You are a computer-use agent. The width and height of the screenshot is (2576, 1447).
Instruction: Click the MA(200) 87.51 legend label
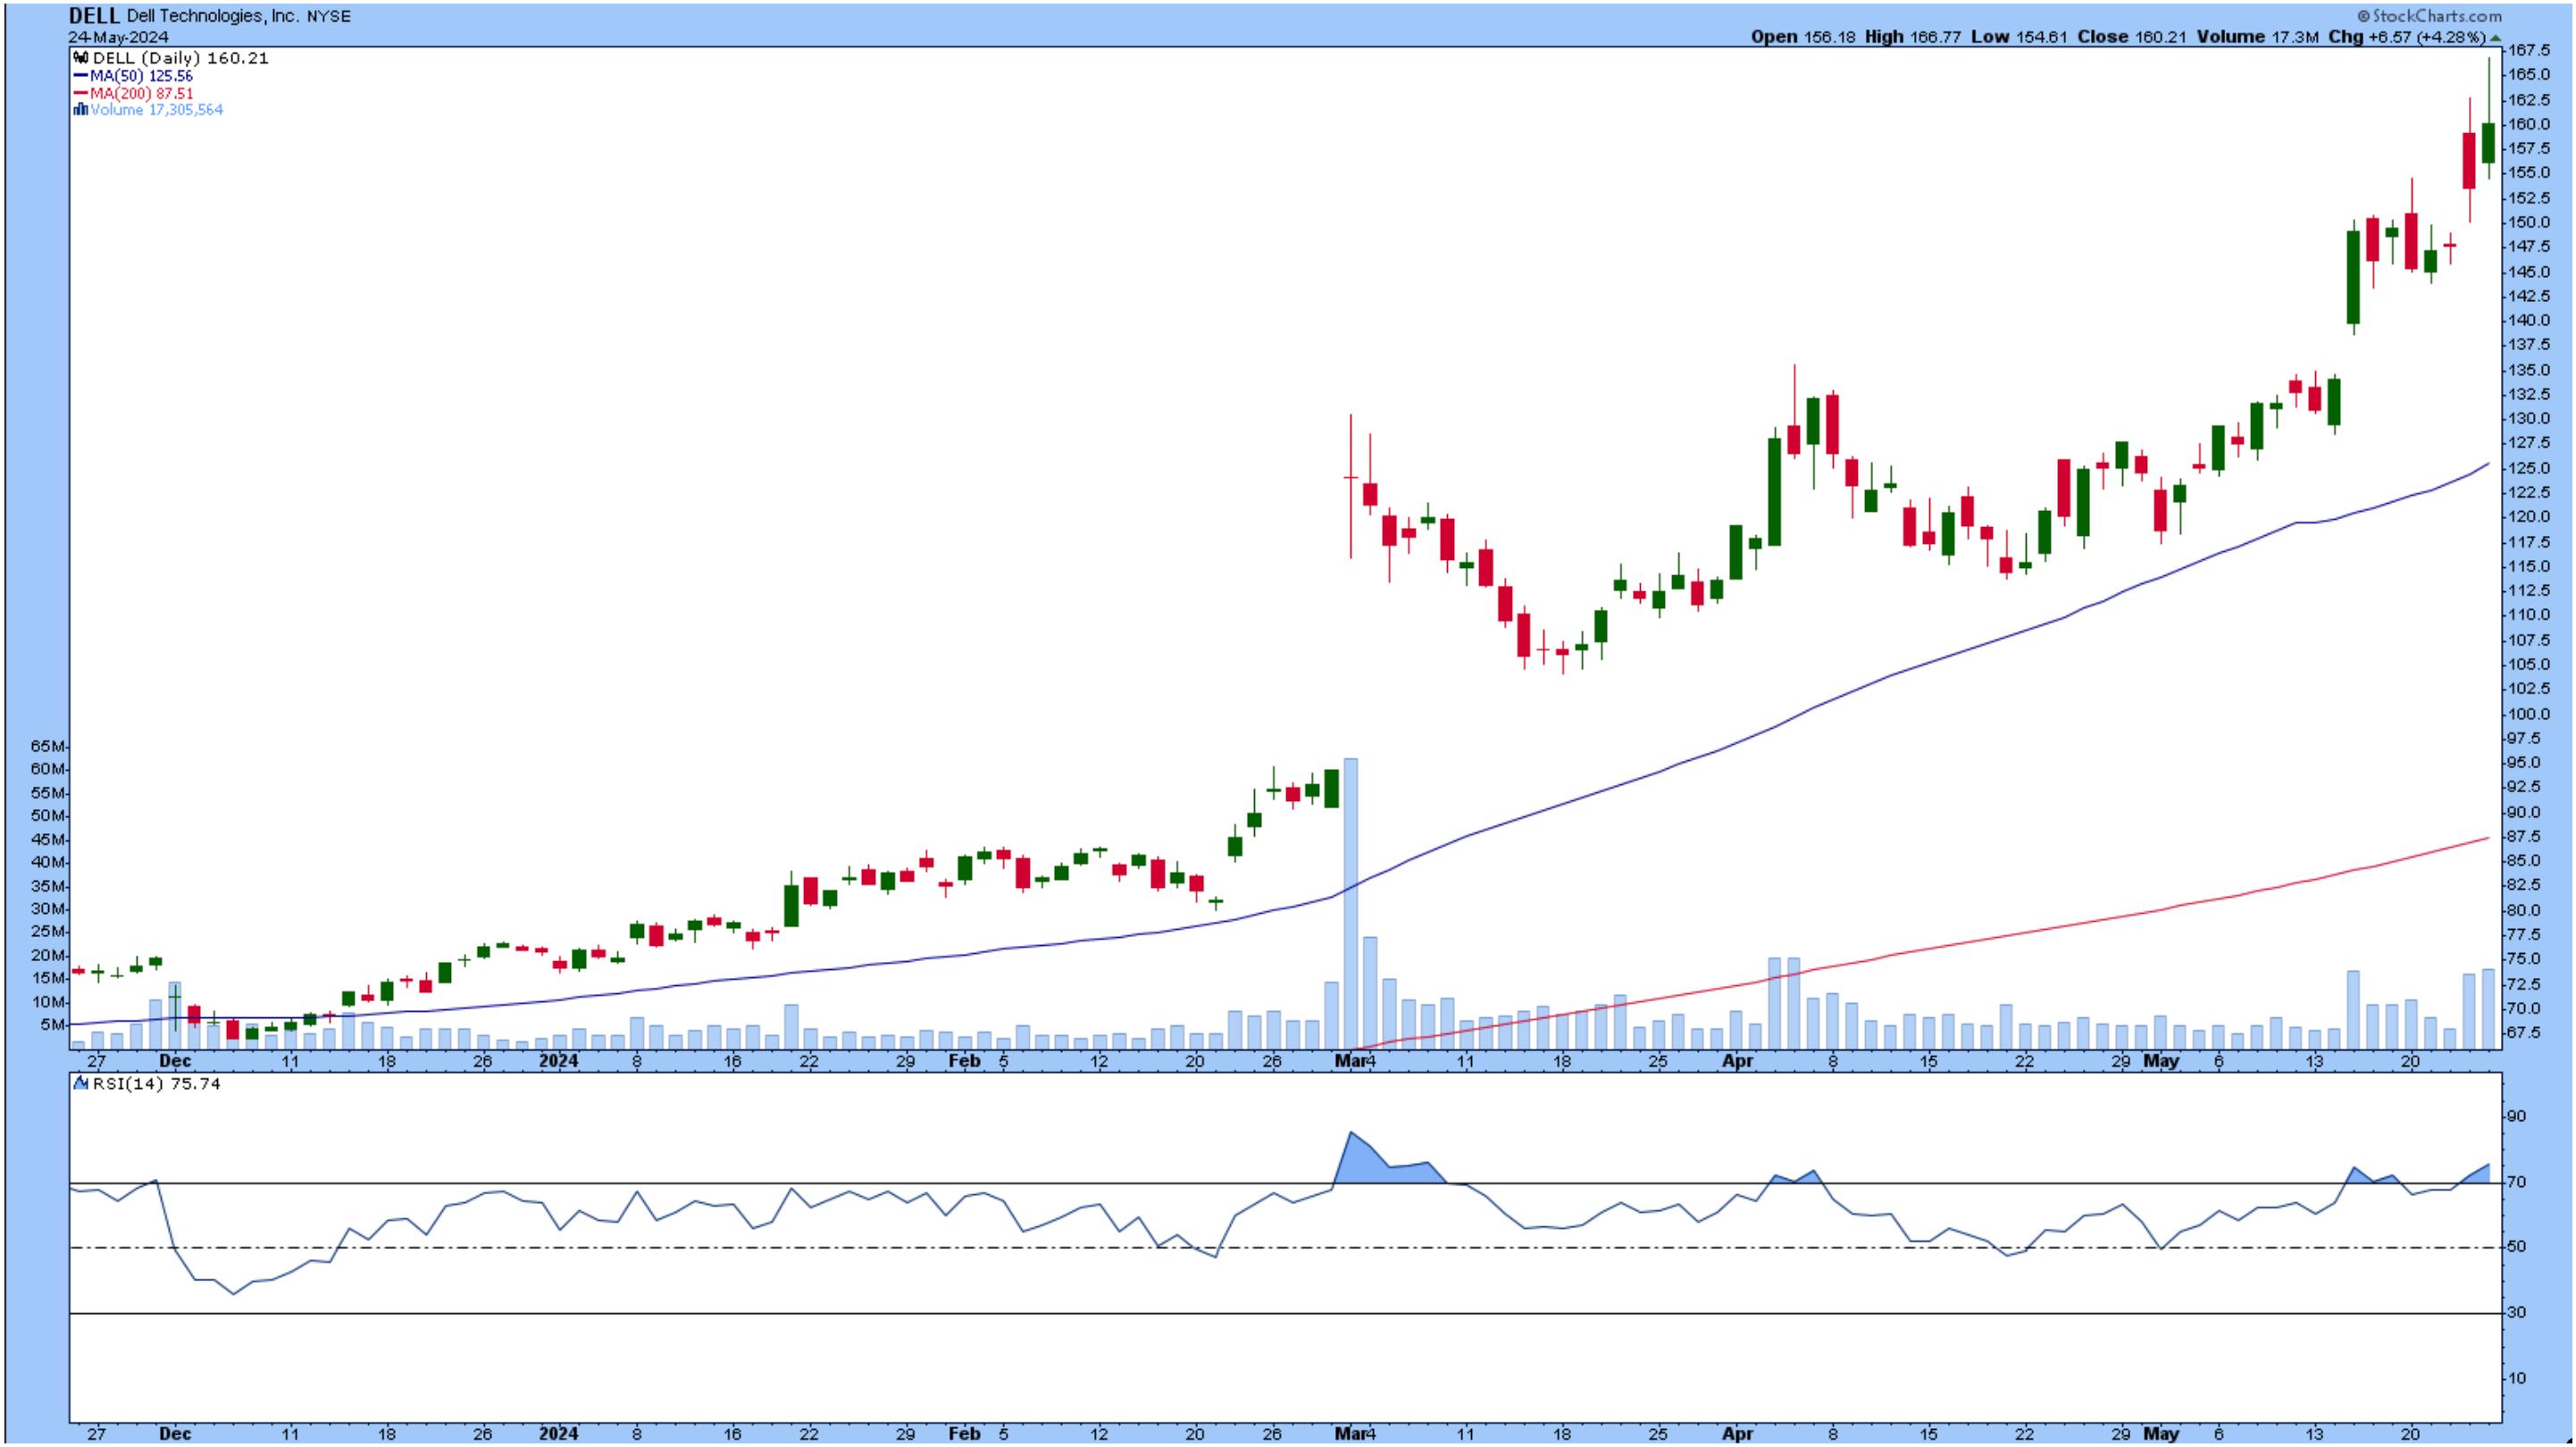141,93
